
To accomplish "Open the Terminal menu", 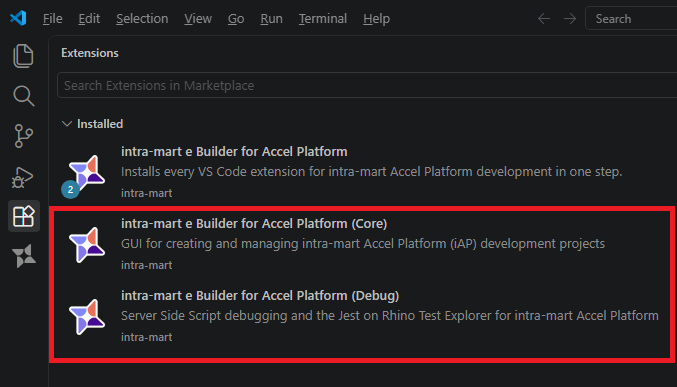I will (x=323, y=19).
